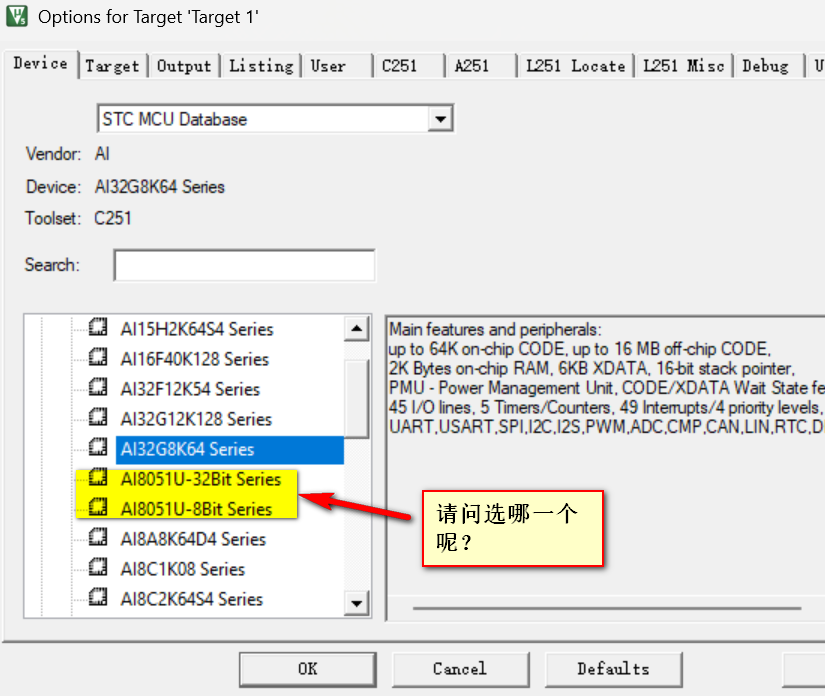Select AI8C1K08 Series in device list
825x696 pixels.
click(x=183, y=569)
